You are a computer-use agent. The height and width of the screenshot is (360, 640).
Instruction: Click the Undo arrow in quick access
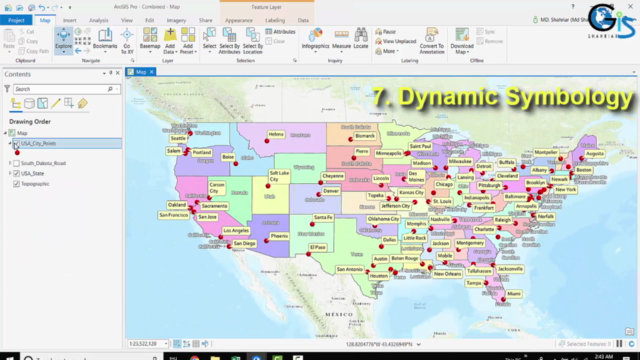pyautogui.click(x=41, y=7)
